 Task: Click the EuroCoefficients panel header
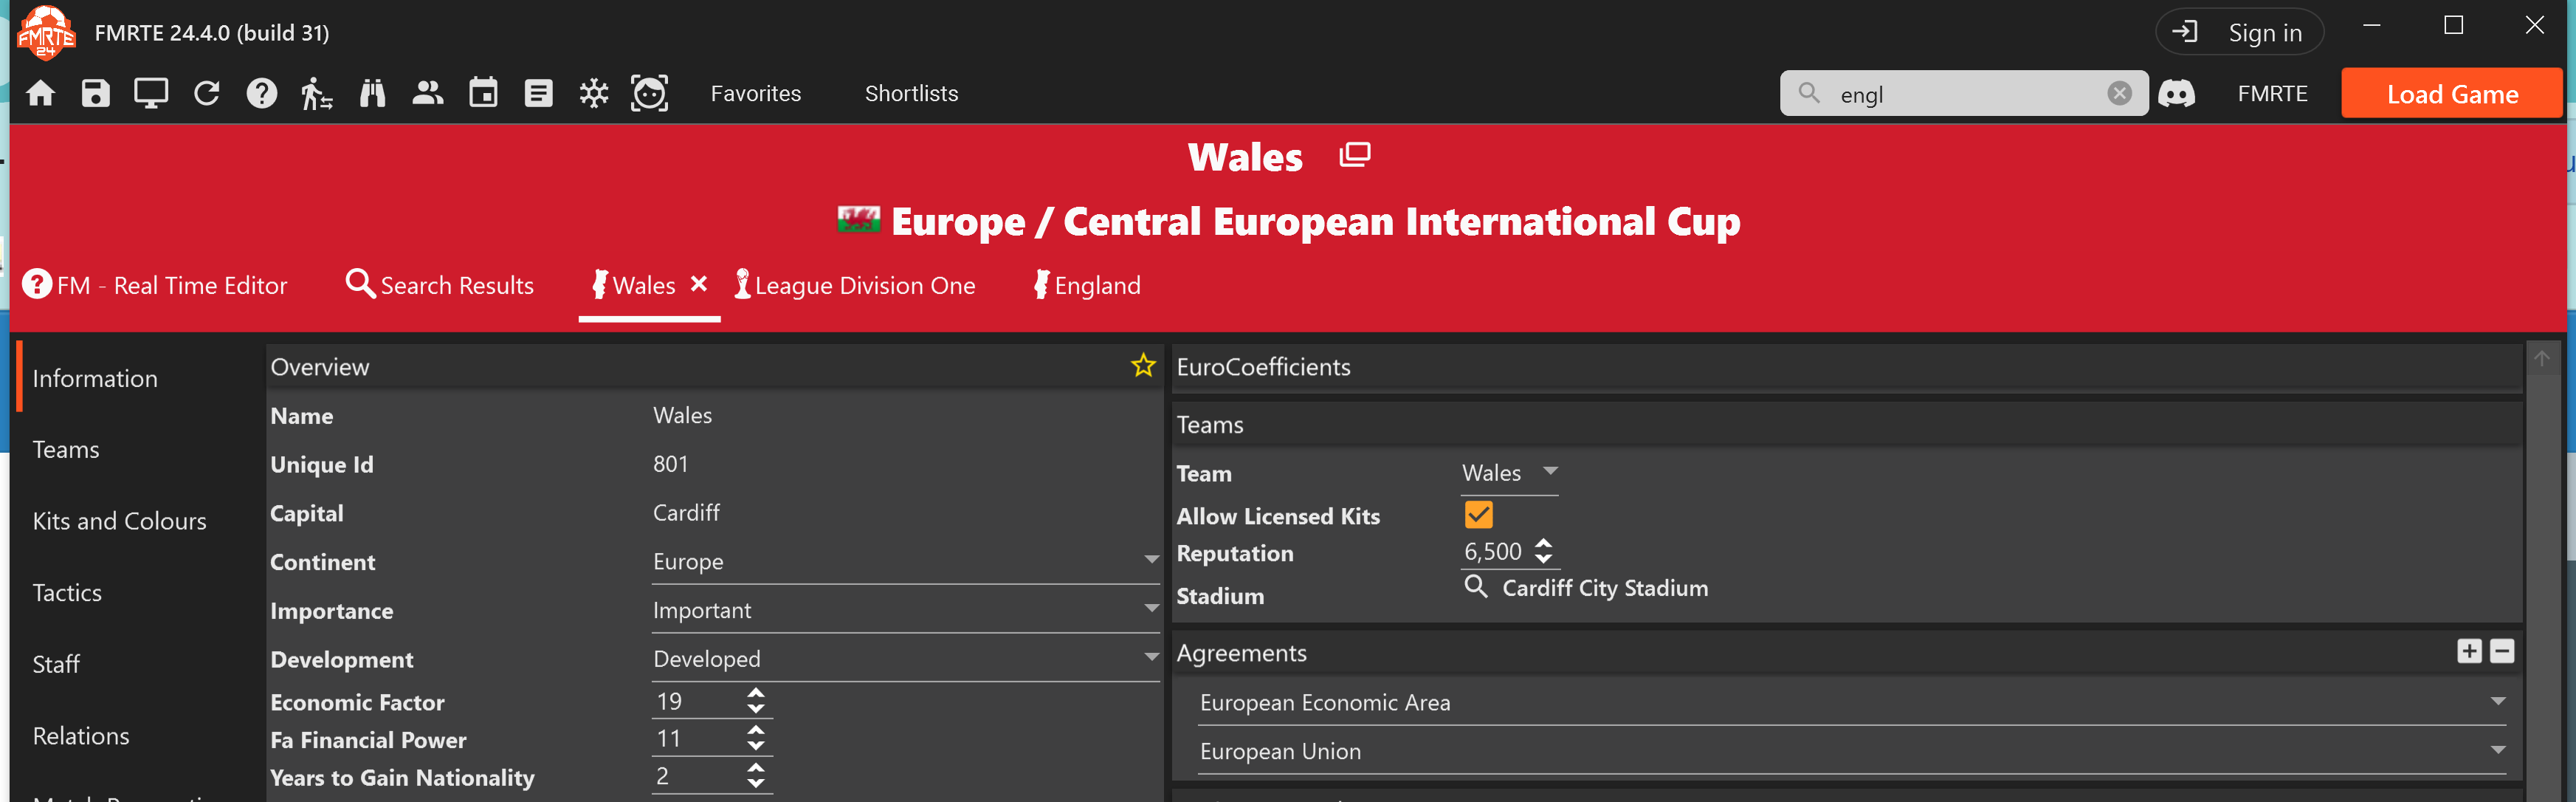tap(1846, 367)
